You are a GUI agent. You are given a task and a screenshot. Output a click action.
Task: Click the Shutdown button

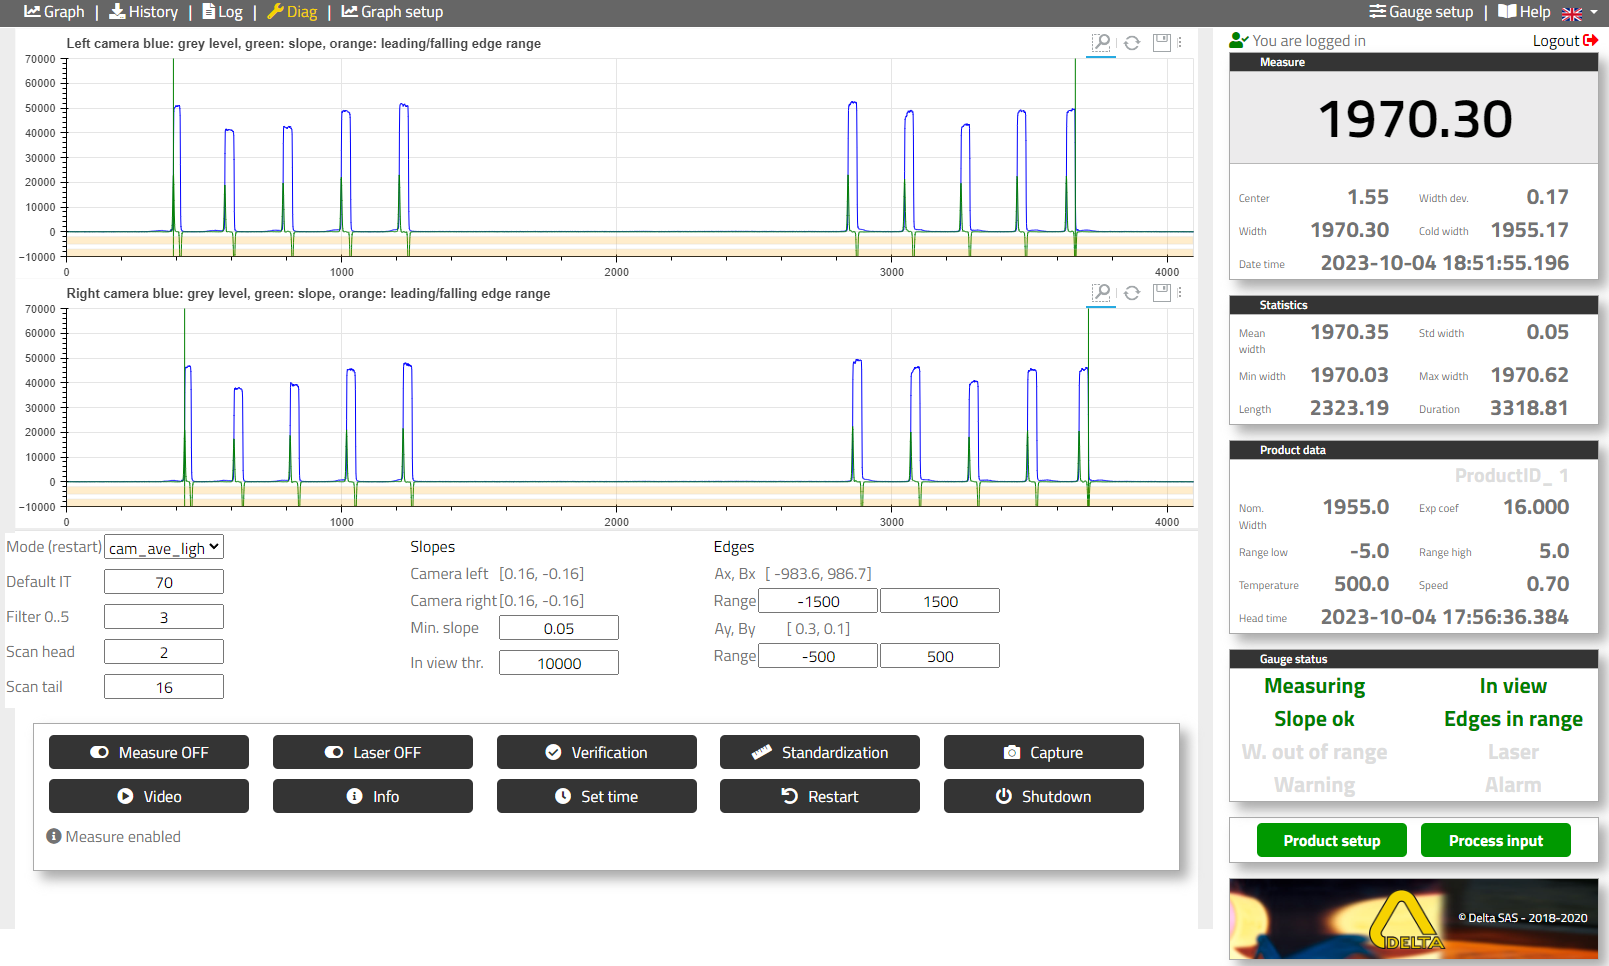click(x=1043, y=796)
